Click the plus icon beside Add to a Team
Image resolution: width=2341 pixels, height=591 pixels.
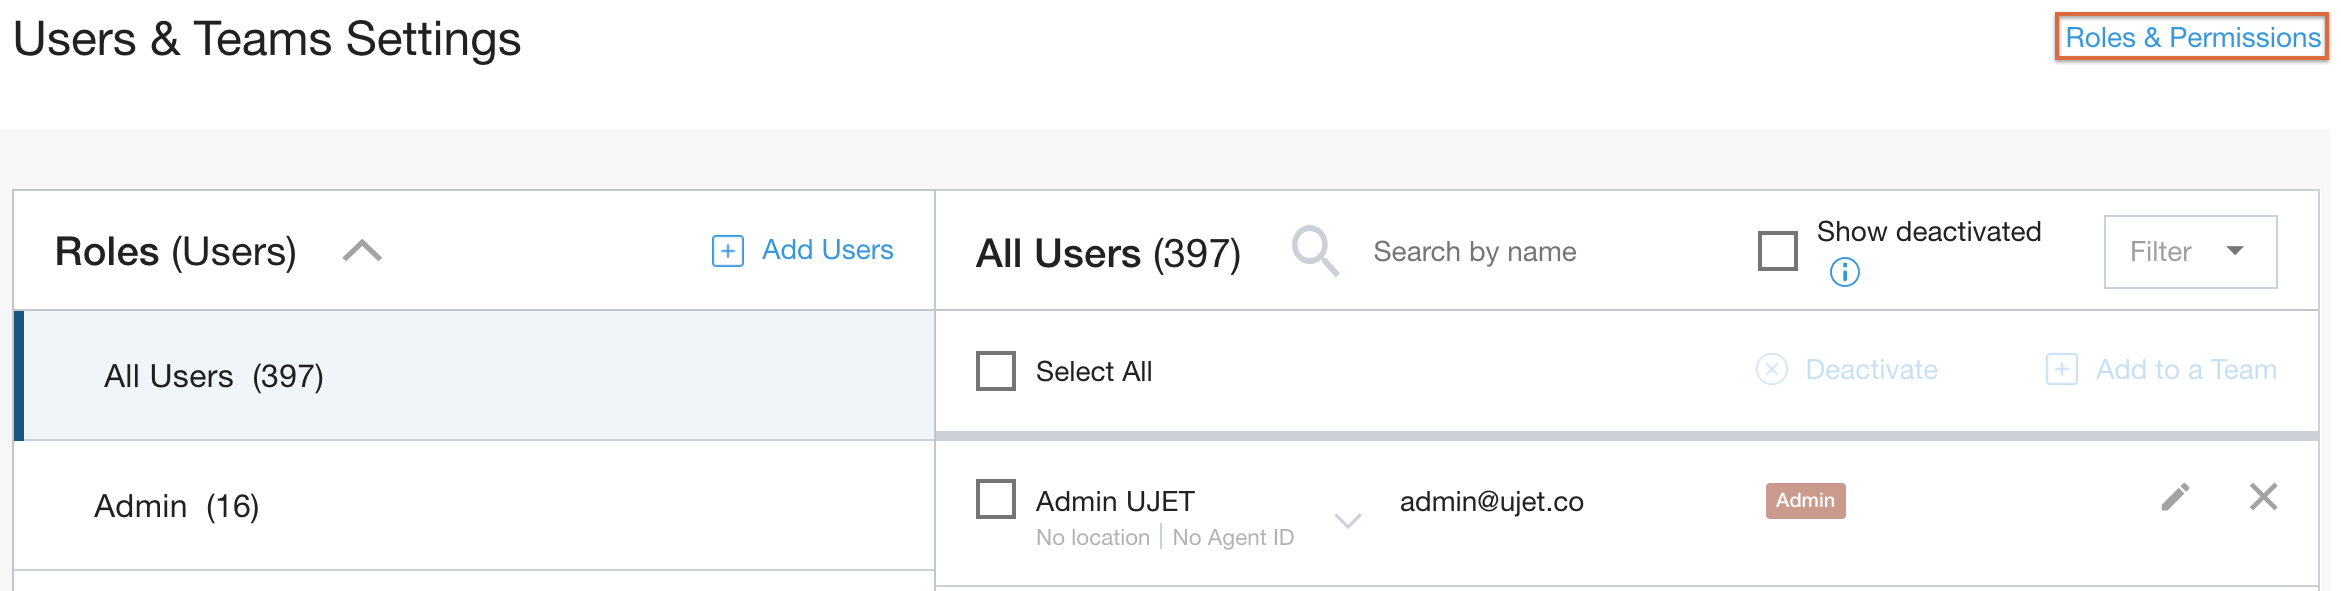tap(2062, 370)
